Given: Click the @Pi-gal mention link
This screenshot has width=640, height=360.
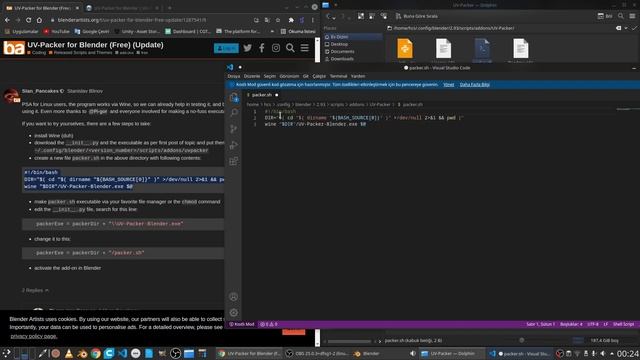Looking at the screenshot, I should pos(98,111).
